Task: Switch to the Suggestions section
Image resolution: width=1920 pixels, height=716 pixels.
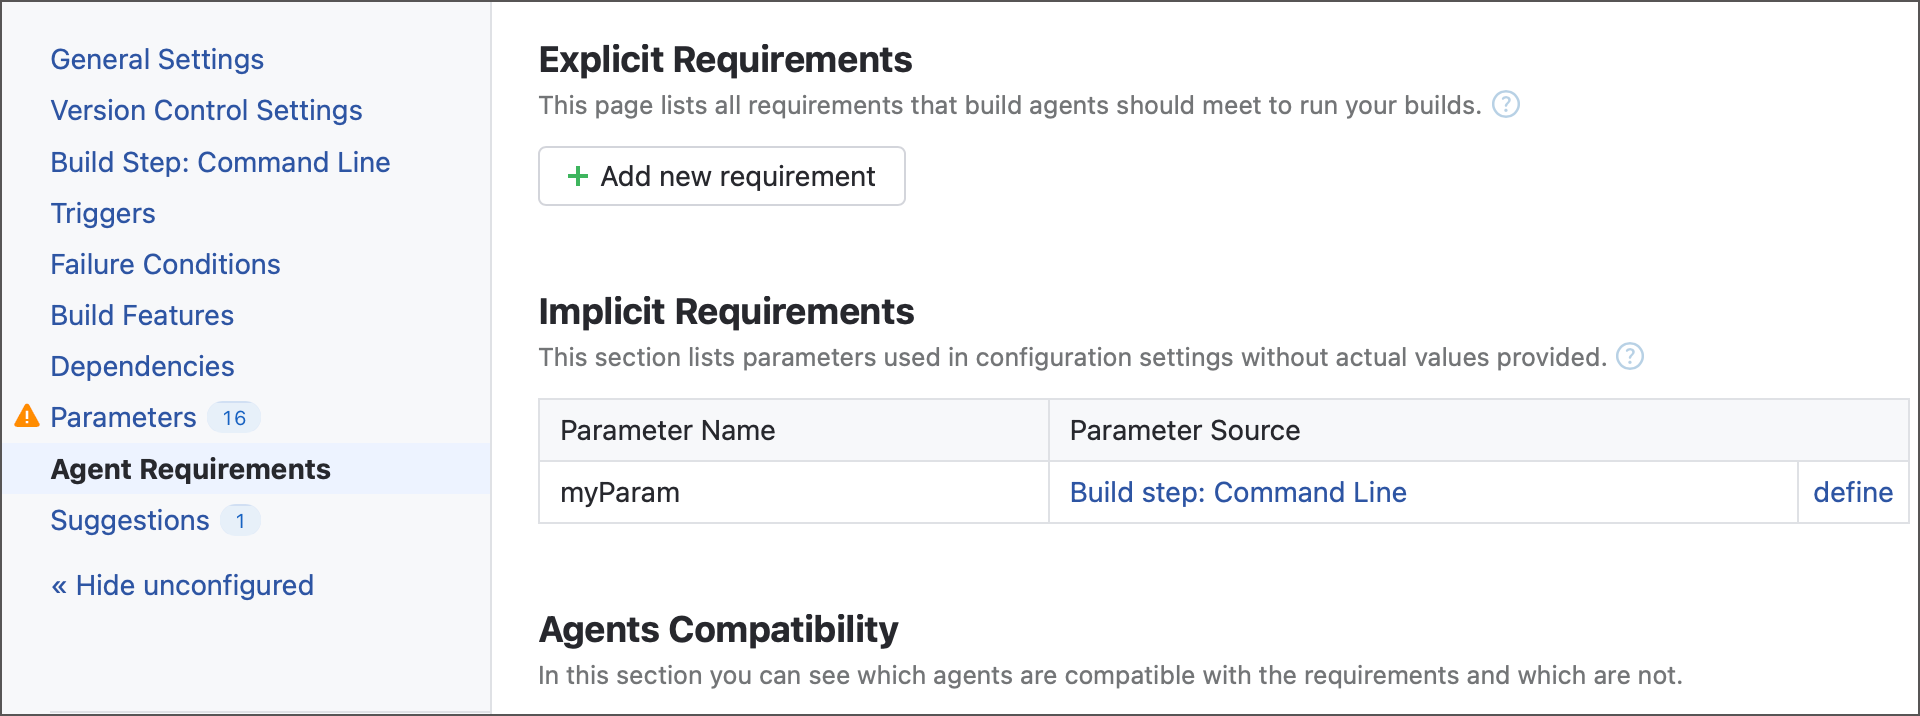Action: (129, 520)
